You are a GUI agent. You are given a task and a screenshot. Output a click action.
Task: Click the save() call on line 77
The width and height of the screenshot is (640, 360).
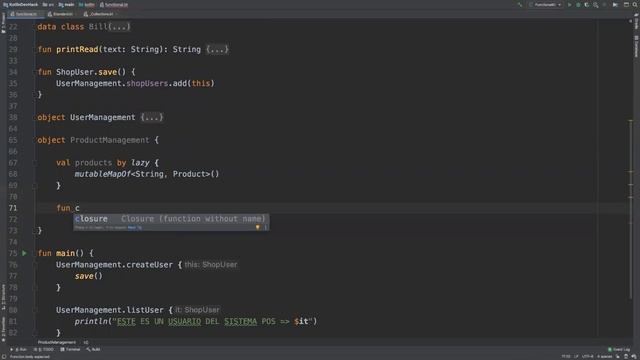(89, 276)
